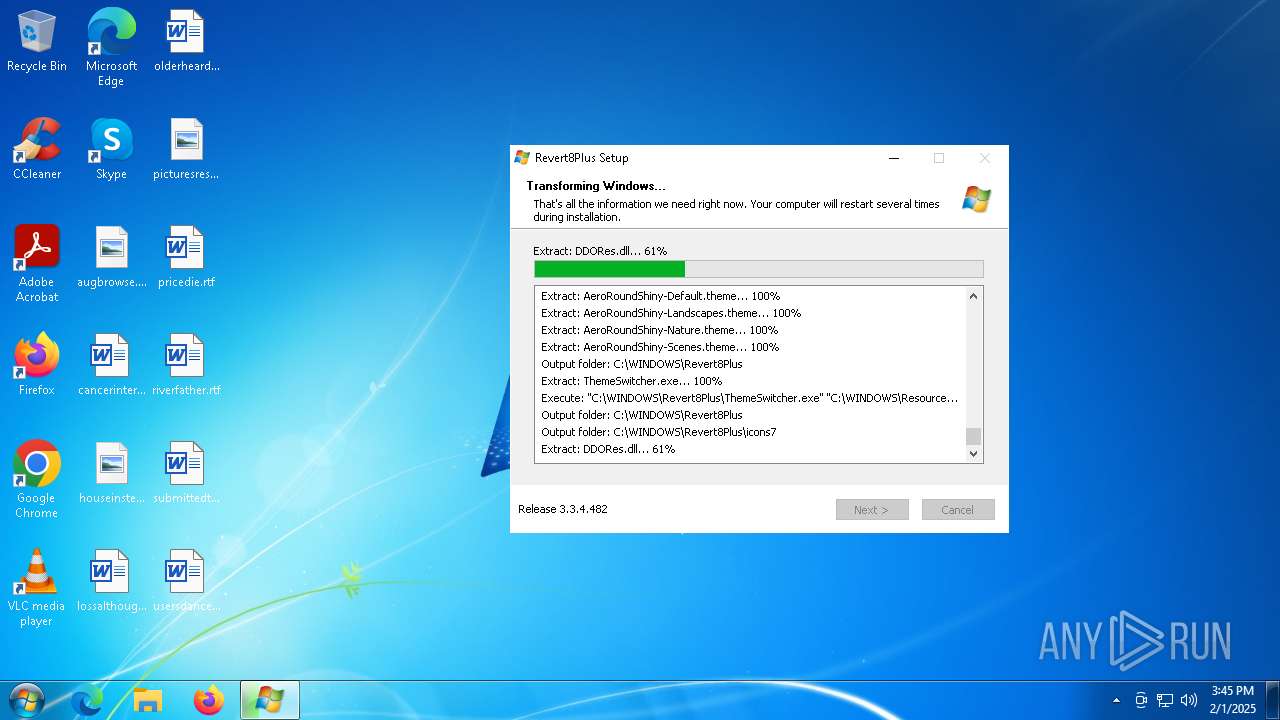Select the houseinste image file icon
The width and height of the screenshot is (1280, 720).
(111, 473)
